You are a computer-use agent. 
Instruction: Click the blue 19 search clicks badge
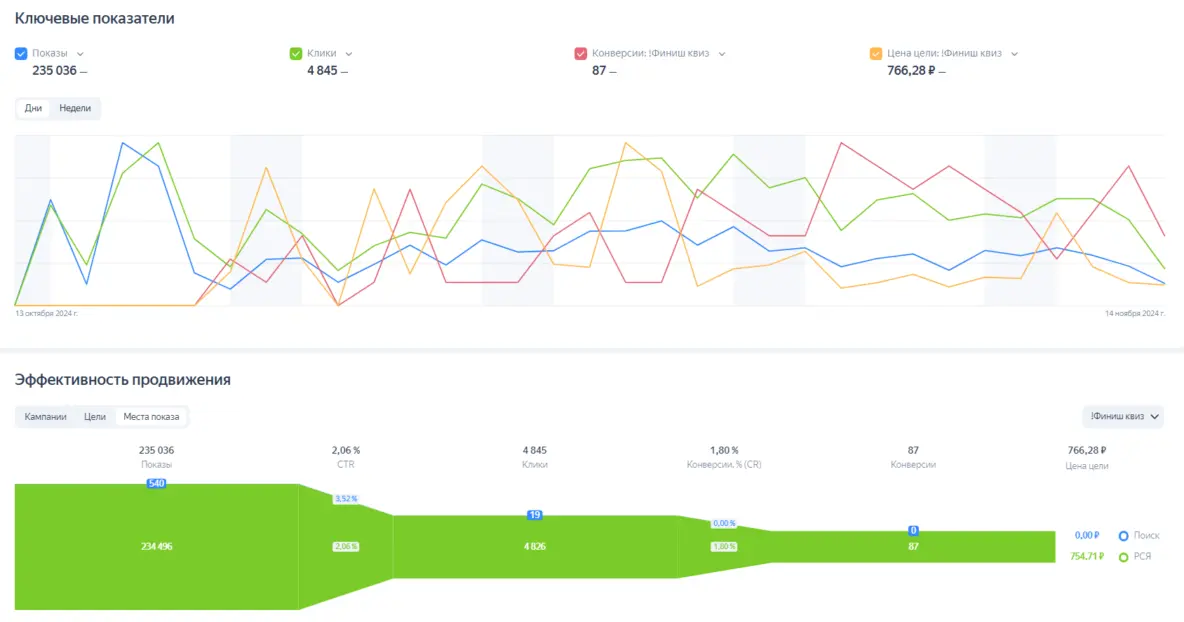(x=535, y=515)
